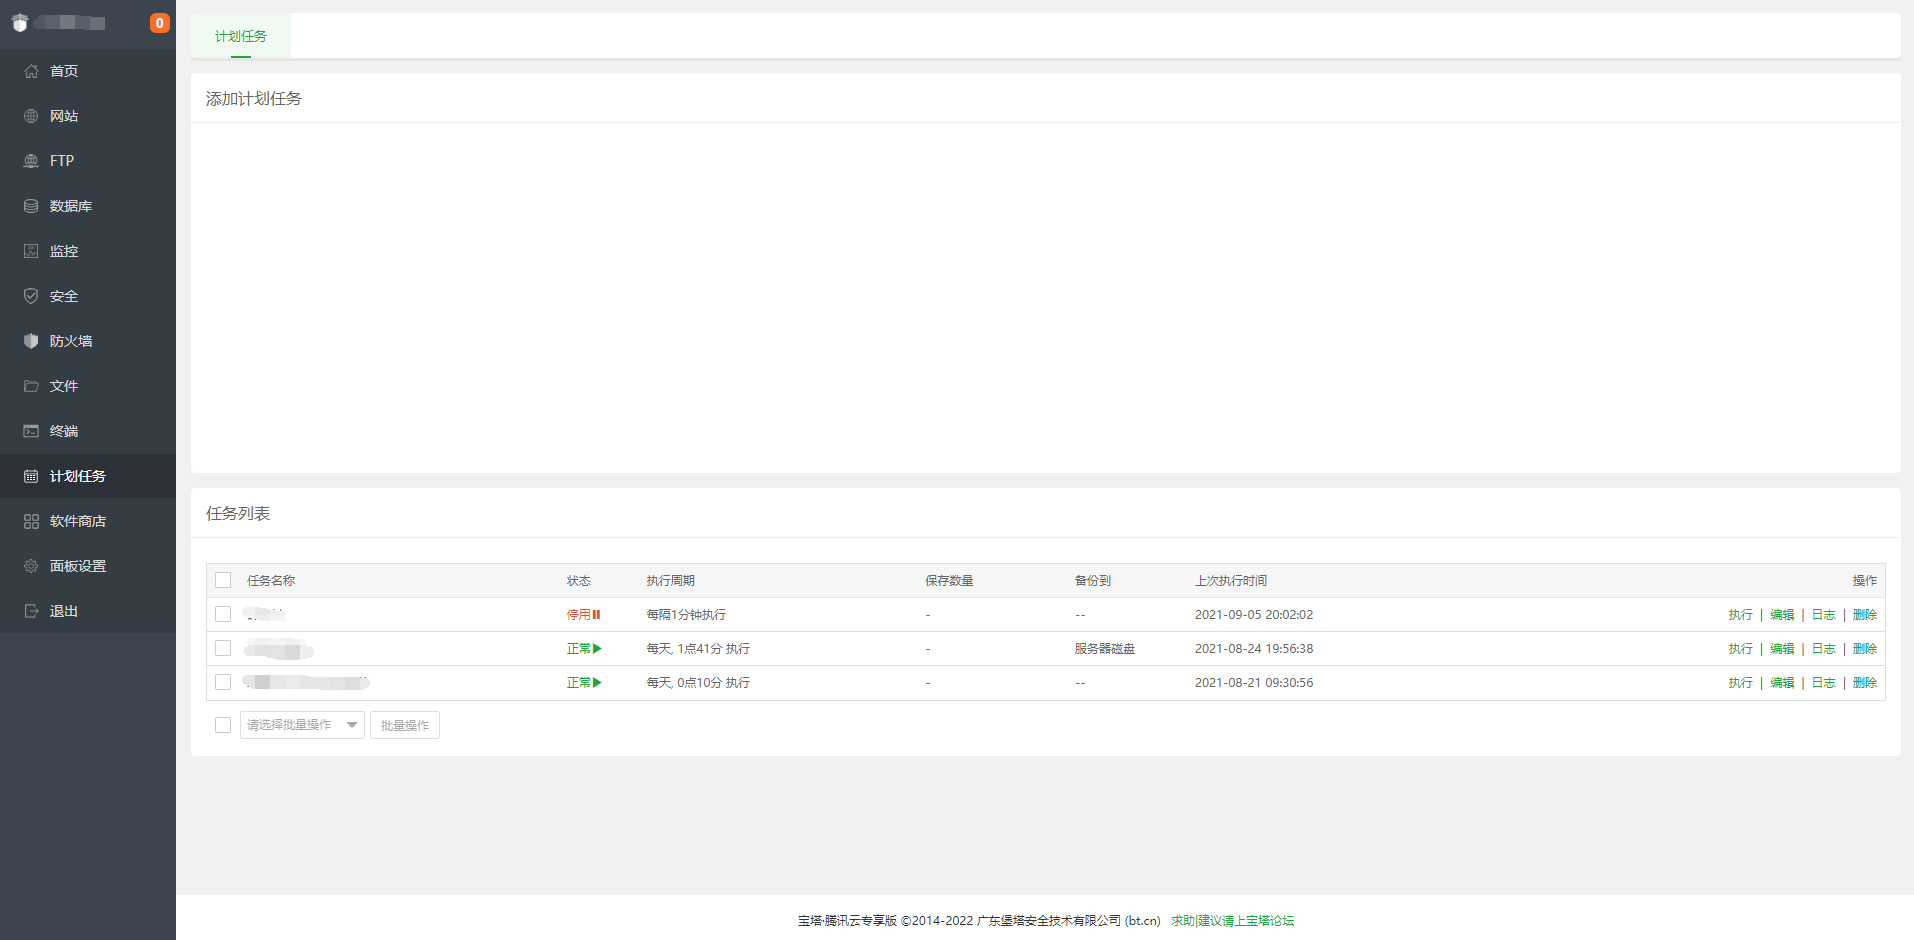The height and width of the screenshot is (940, 1914).
Task: Click the shield check icon beside 安全
Action: point(31,296)
